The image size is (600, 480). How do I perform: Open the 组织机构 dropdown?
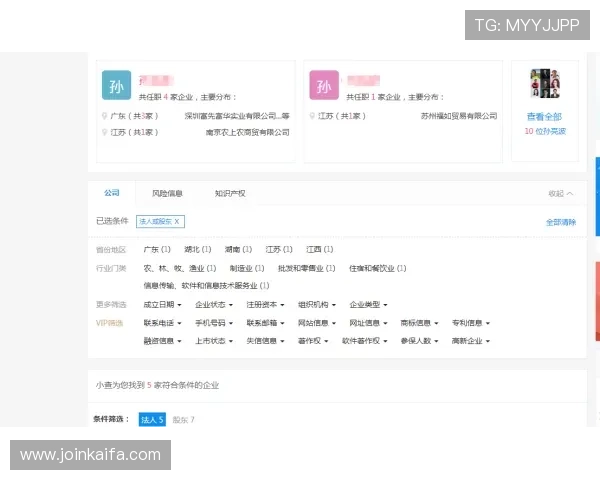tap(317, 305)
